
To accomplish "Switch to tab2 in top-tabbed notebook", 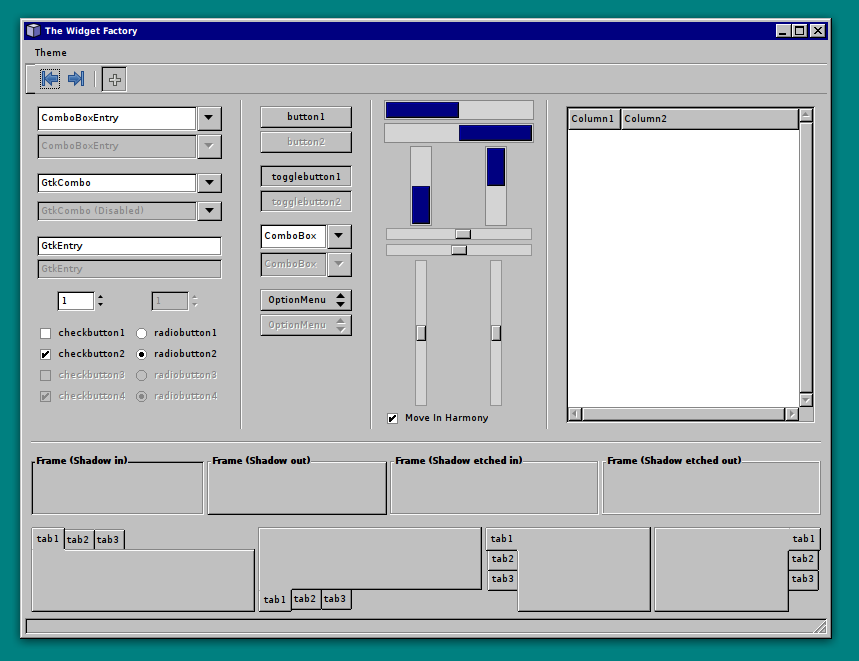I will tap(78, 540).
